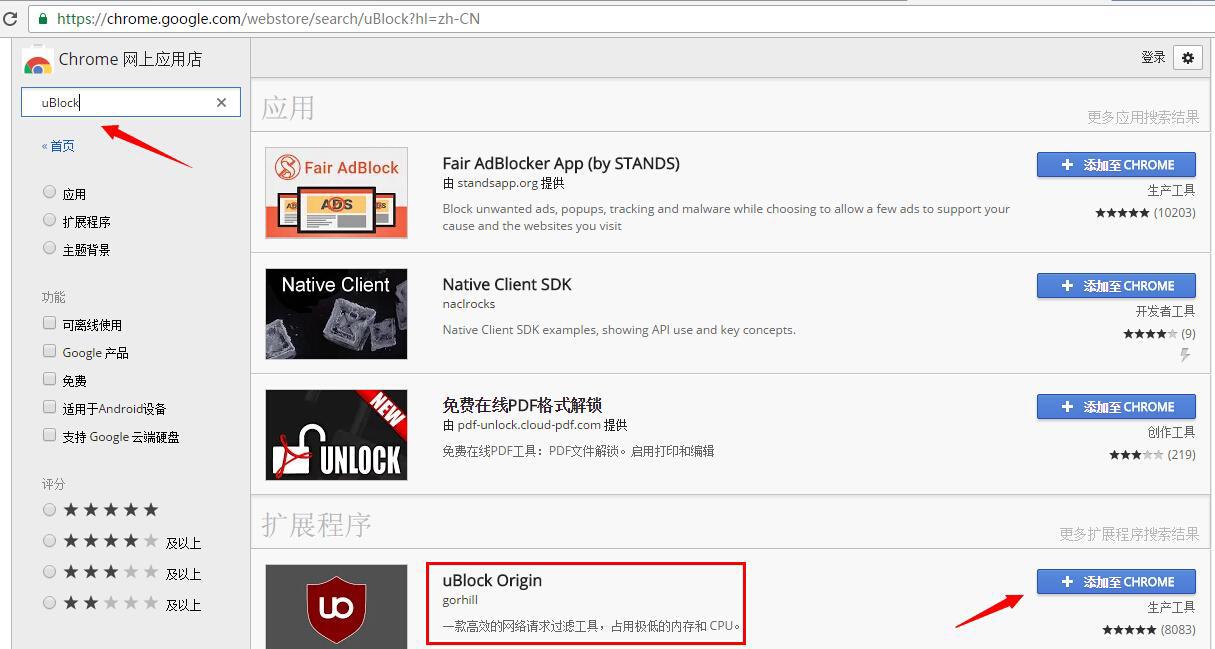Click the 由 standsapp.org 提供 text

(x=504, y=183)
